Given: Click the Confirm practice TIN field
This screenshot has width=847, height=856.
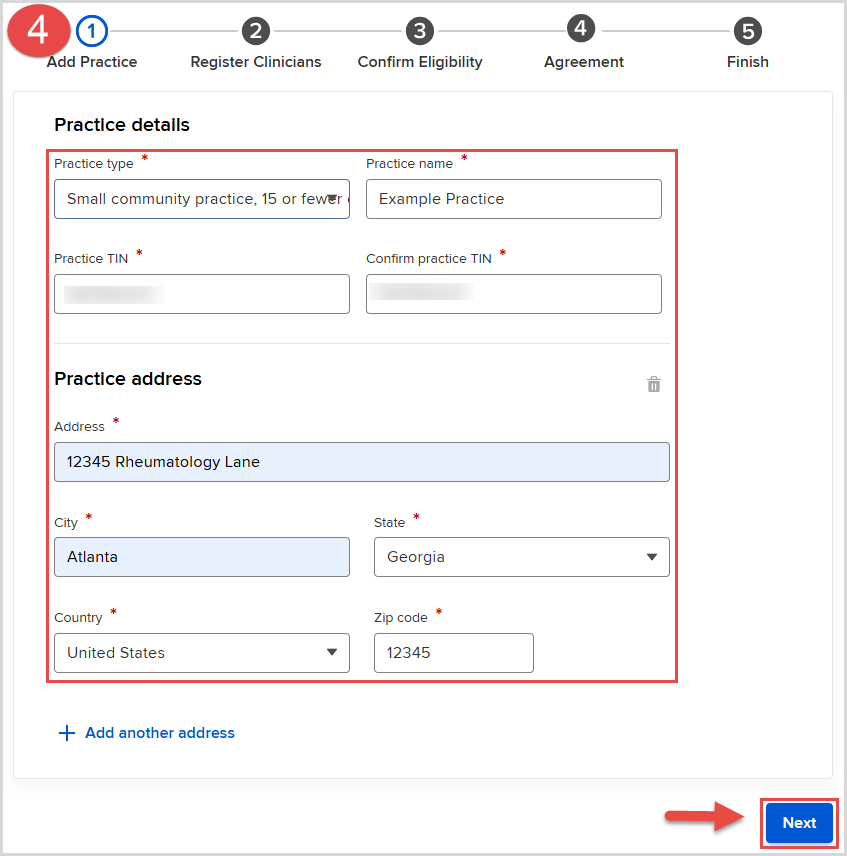Looking at the screenshot, I should click(514, 294).
